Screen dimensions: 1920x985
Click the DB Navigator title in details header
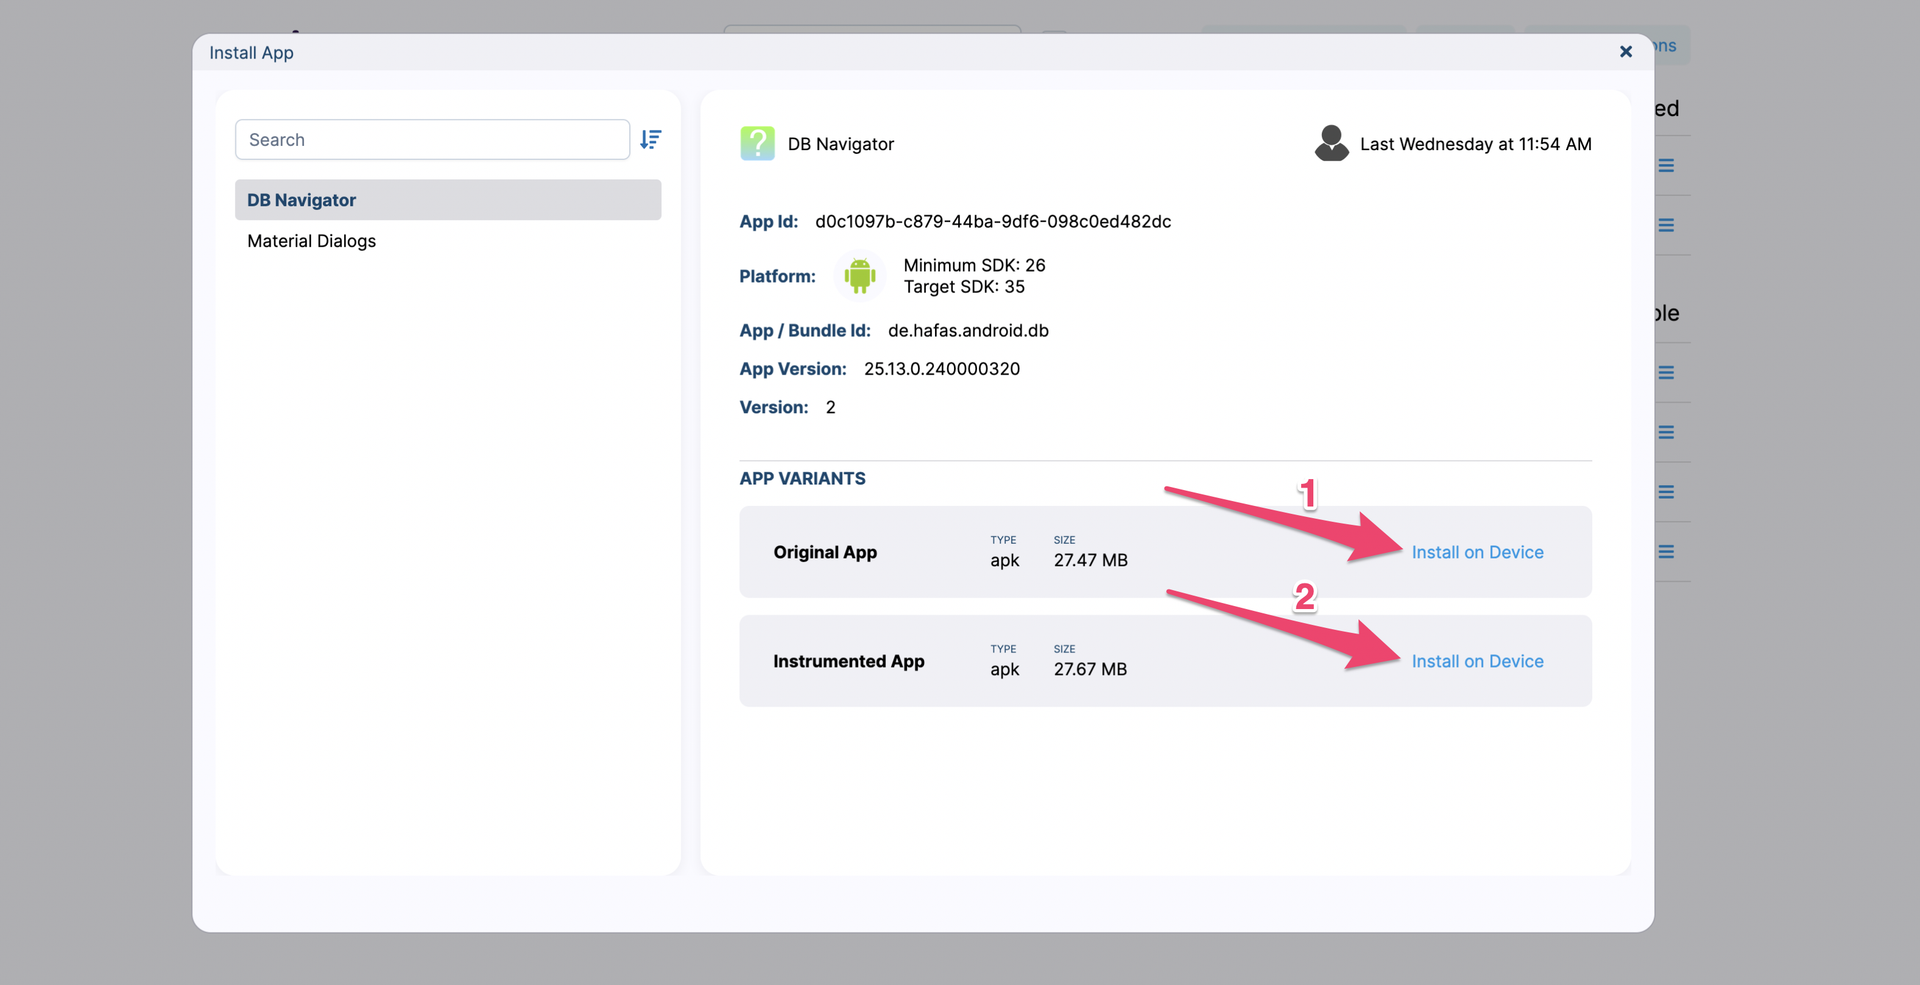coord(841,144)
